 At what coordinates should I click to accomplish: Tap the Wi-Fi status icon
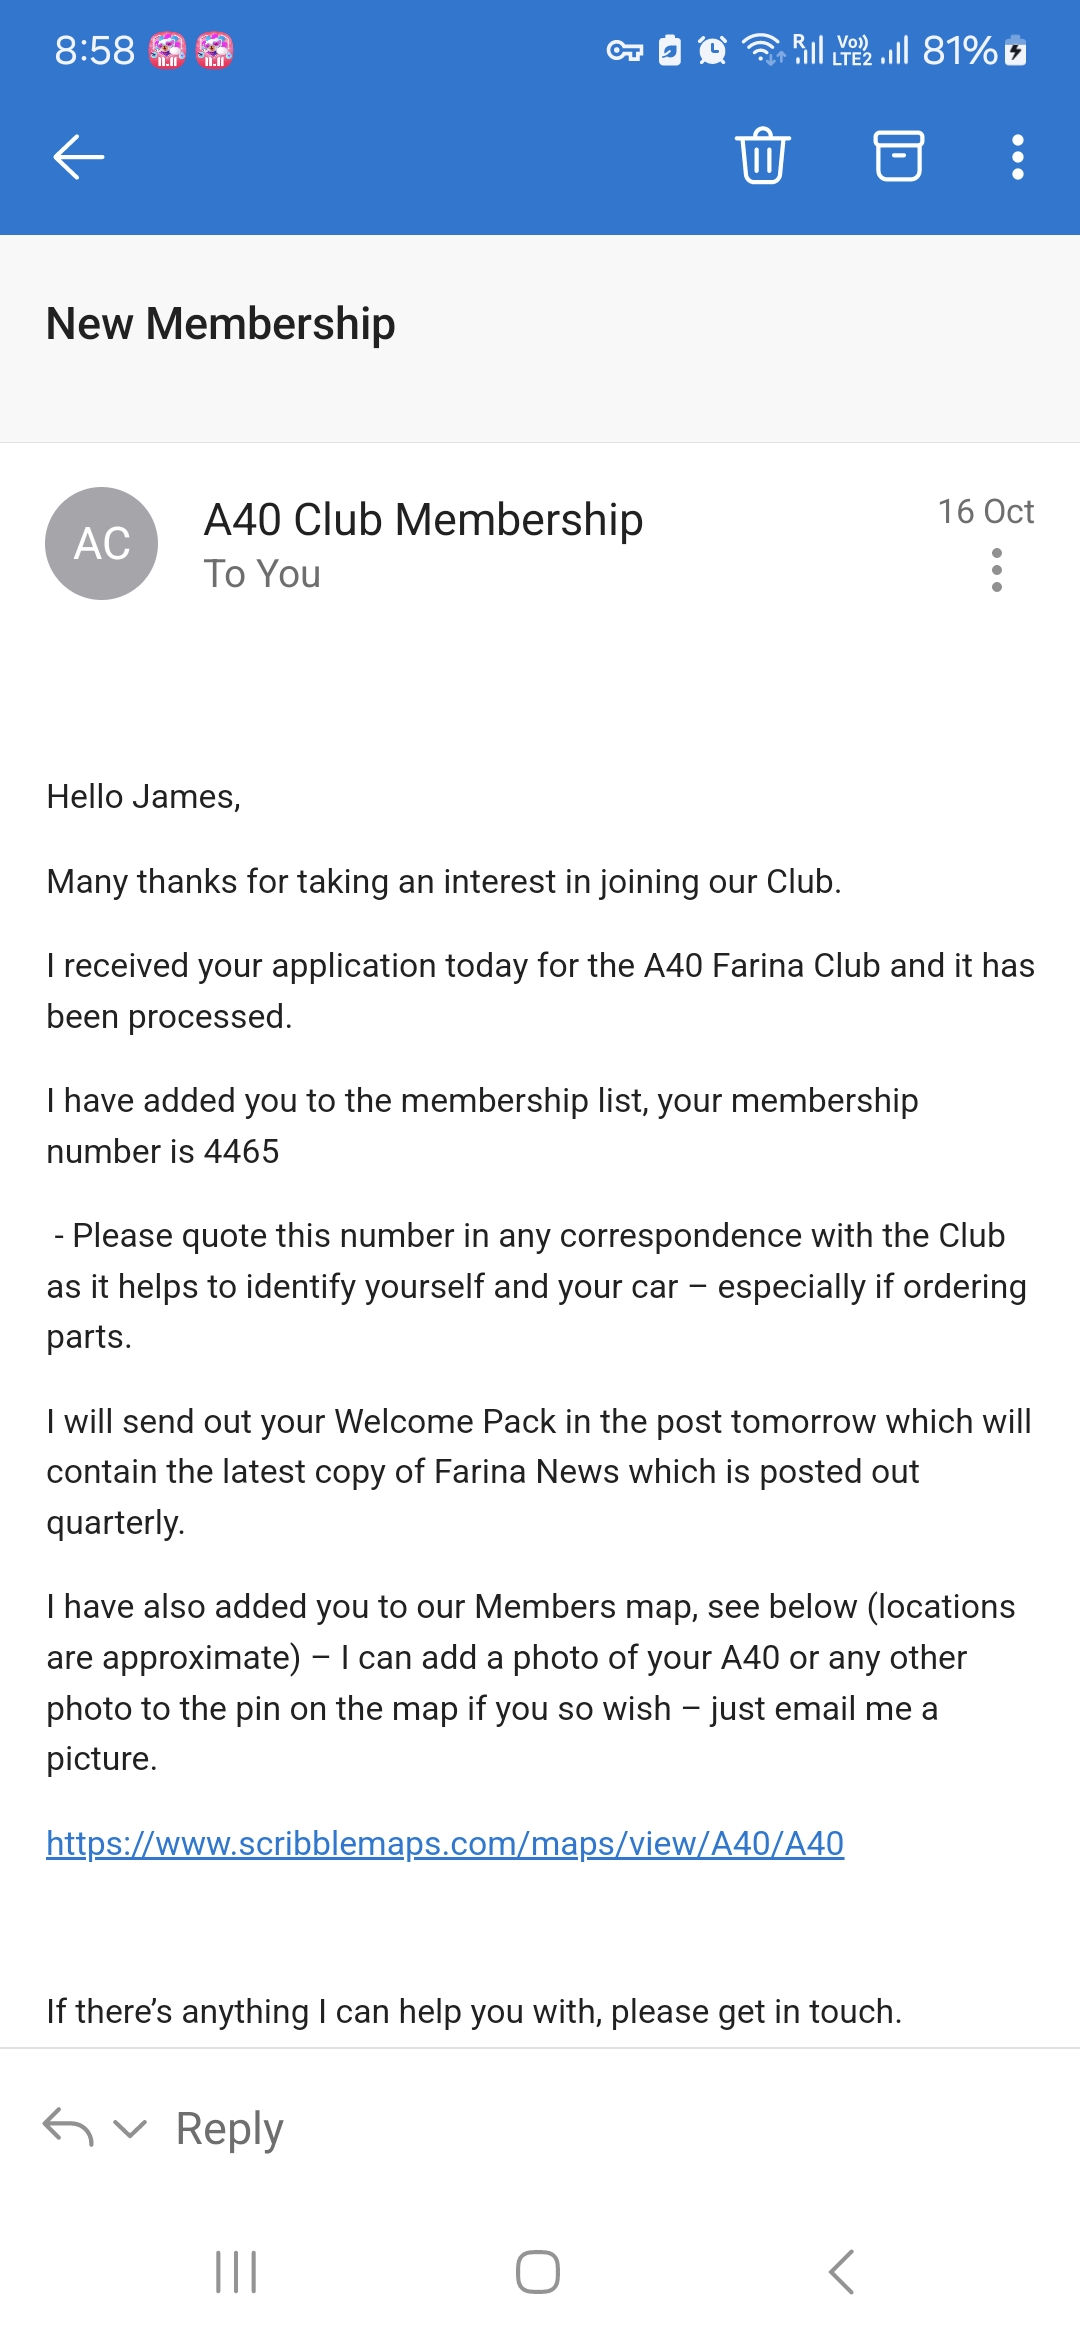tap(763, 49)
